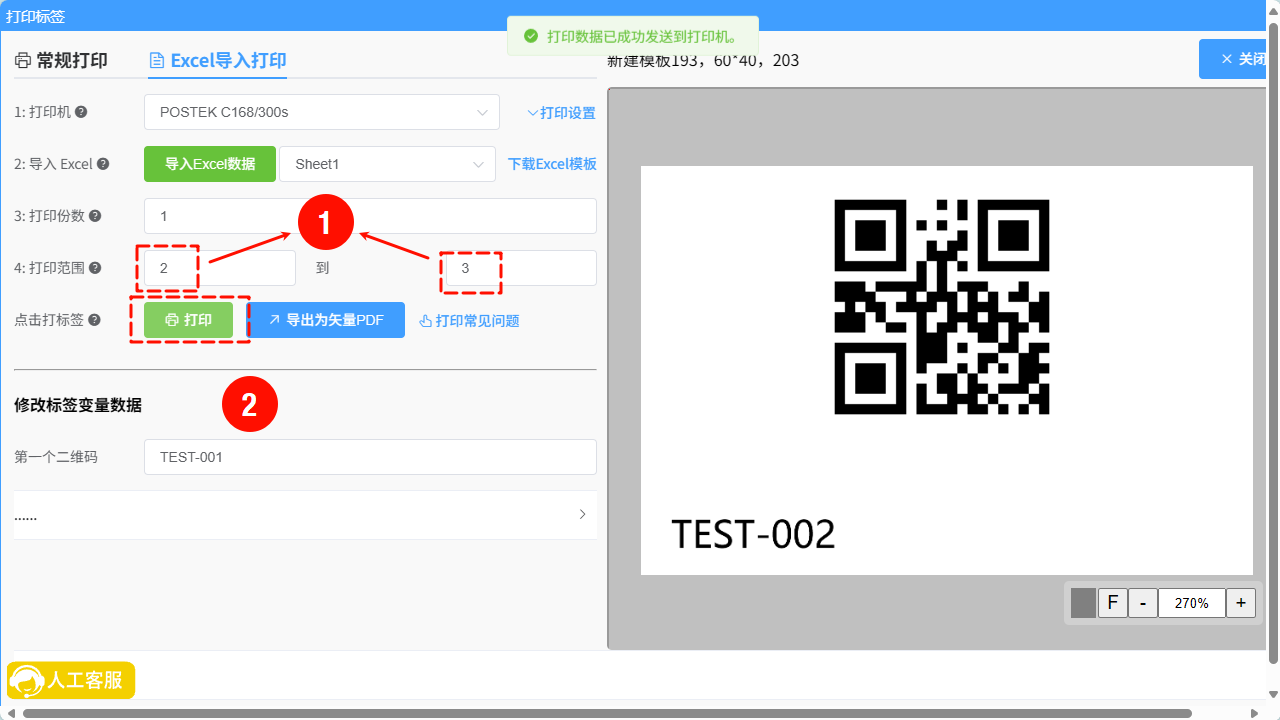Click the 关闭 close button
The image size is (1280, 720).
(x=1234, y=59)
